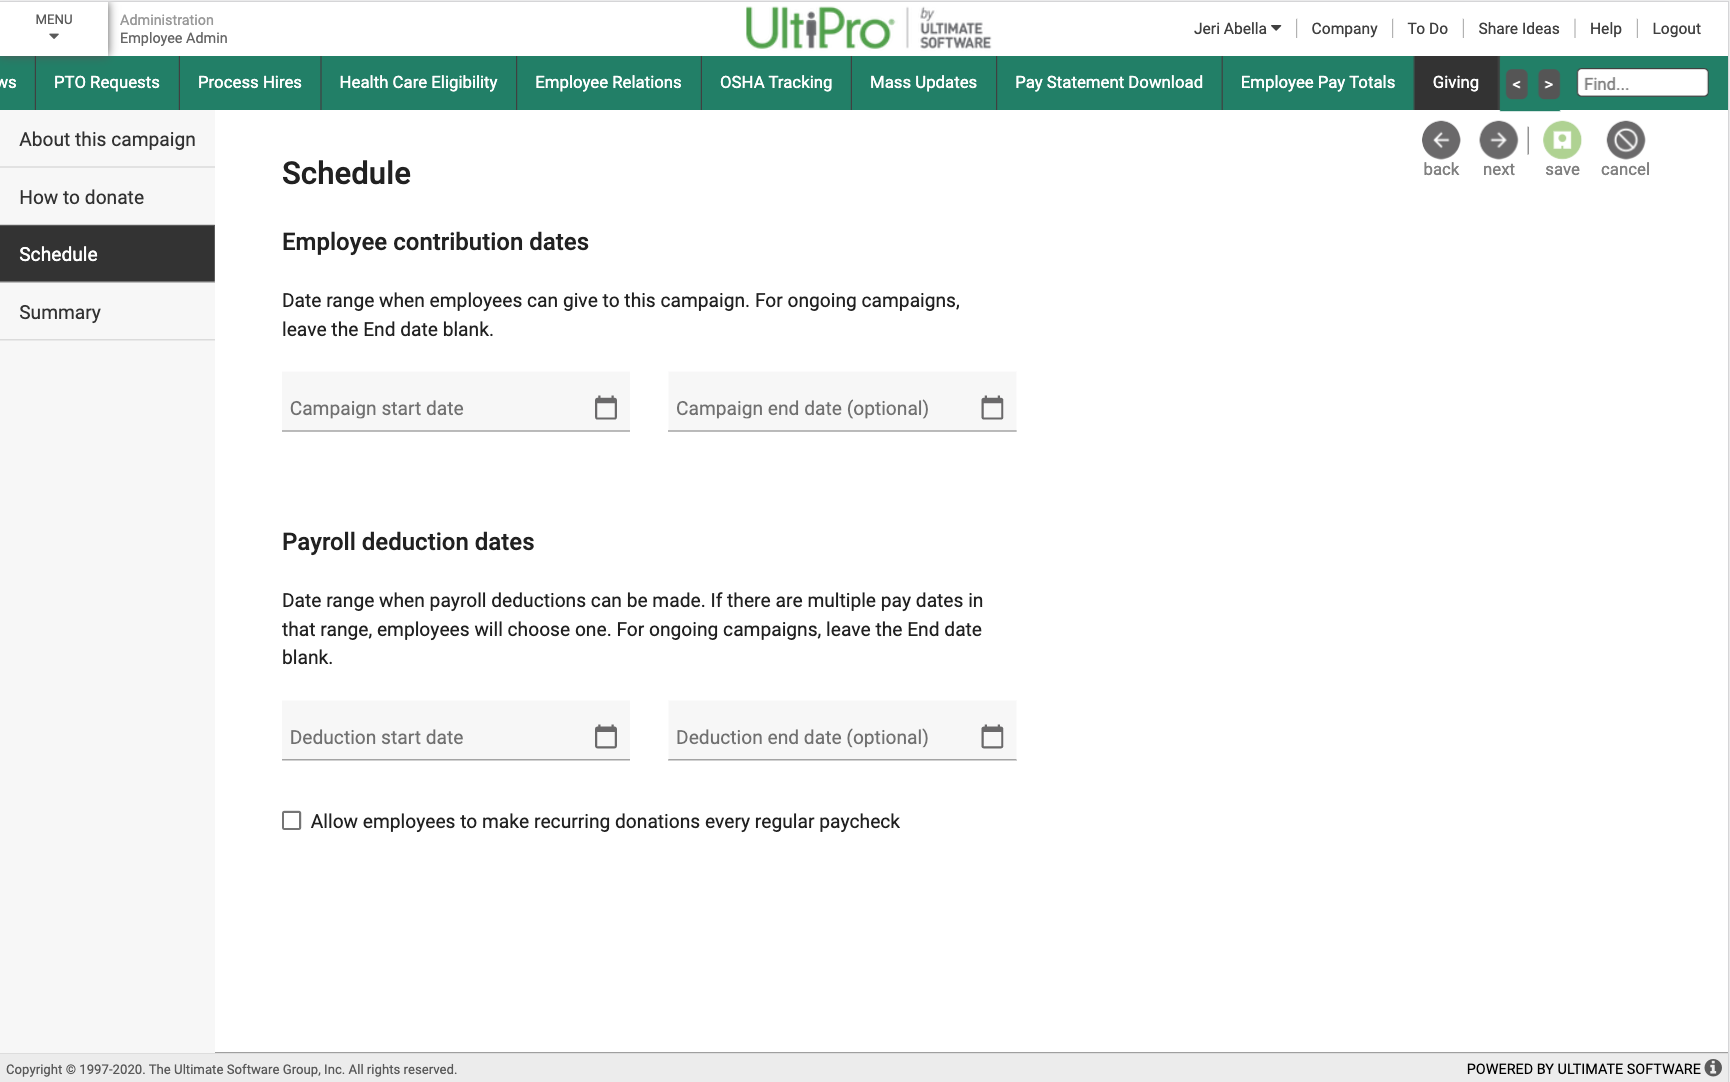Image resolution: width=1730 pixels, height=1082 pixels.
Task: Cancel campaign editing via the cancel icon
Action: (x=1625, y=141)
